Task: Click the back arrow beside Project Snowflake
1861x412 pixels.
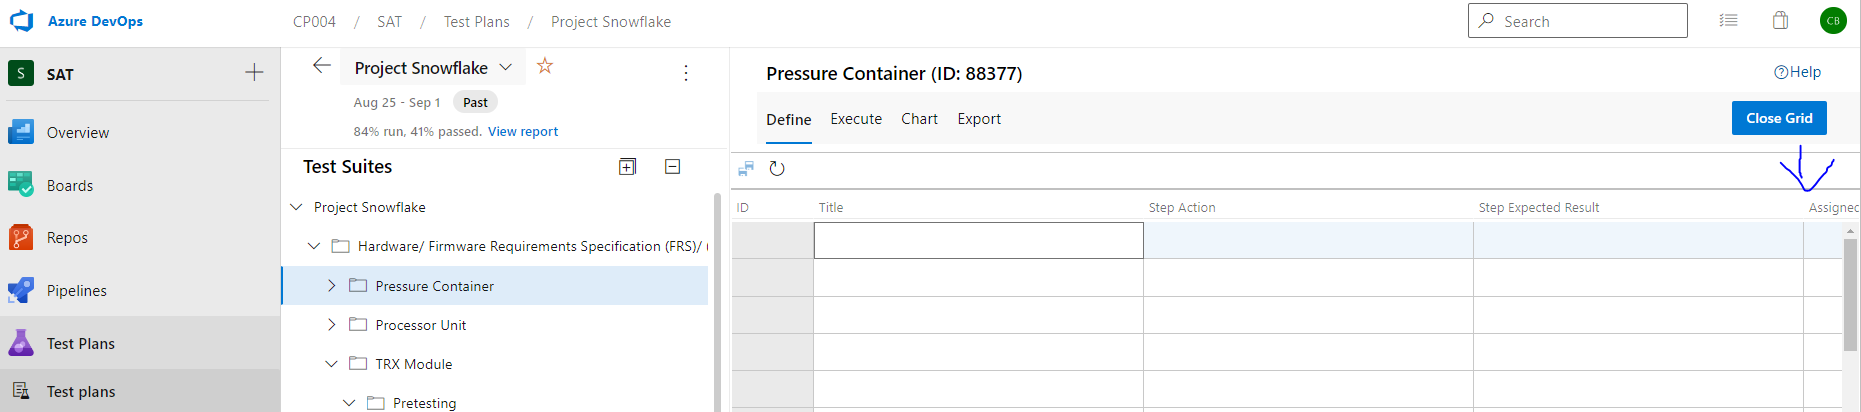Action: pos(321,66)
